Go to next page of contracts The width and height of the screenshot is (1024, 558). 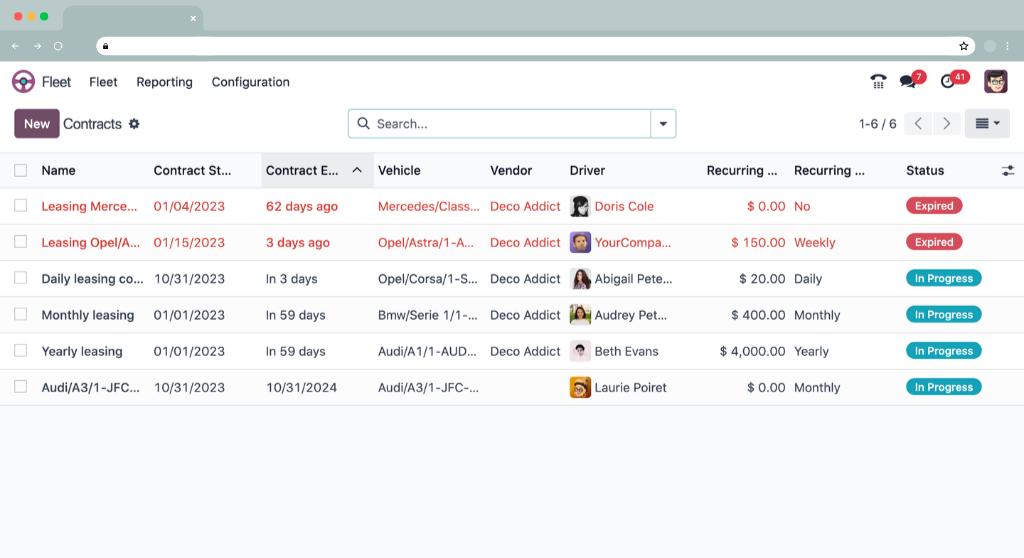pyautogui.click(x=947, y=124)
